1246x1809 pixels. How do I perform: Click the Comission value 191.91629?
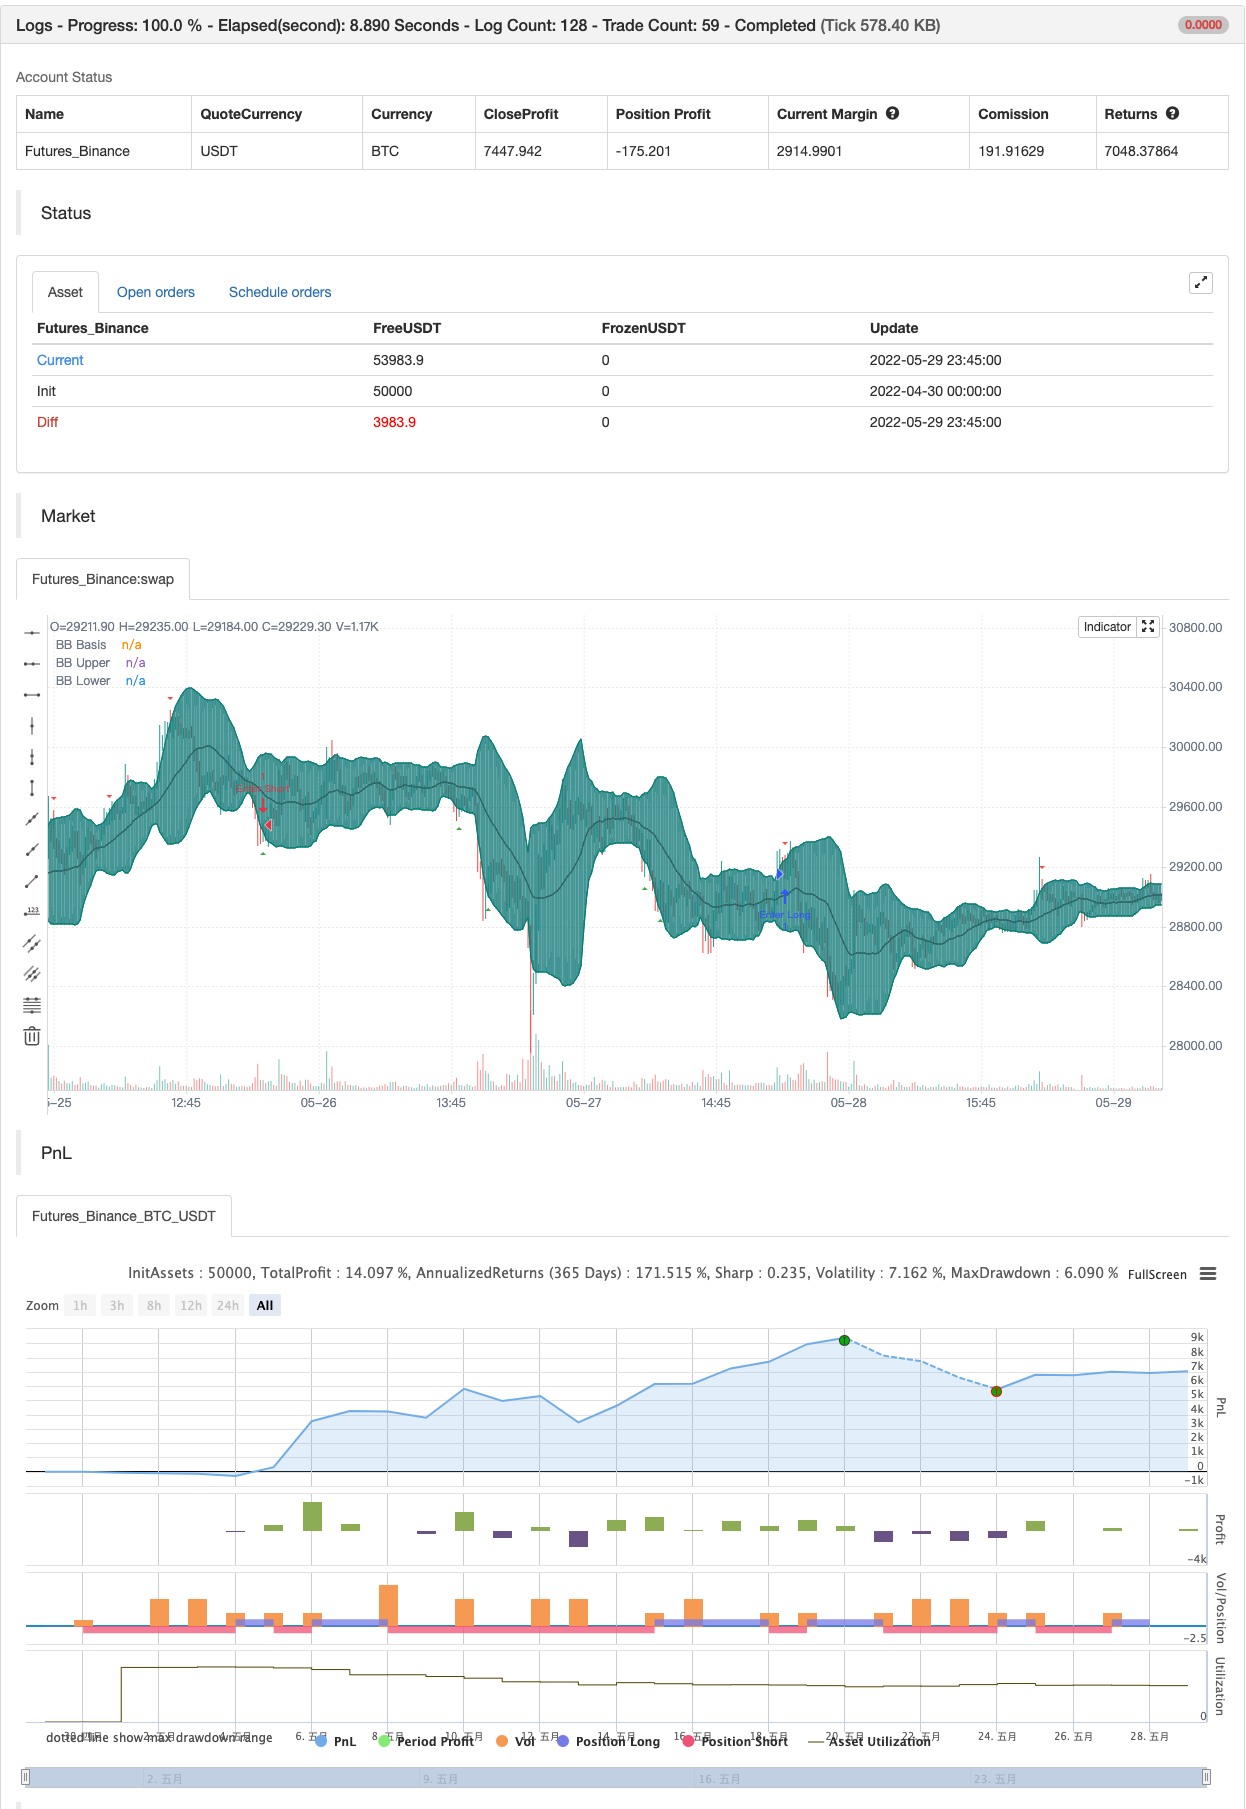[1011, 151]
